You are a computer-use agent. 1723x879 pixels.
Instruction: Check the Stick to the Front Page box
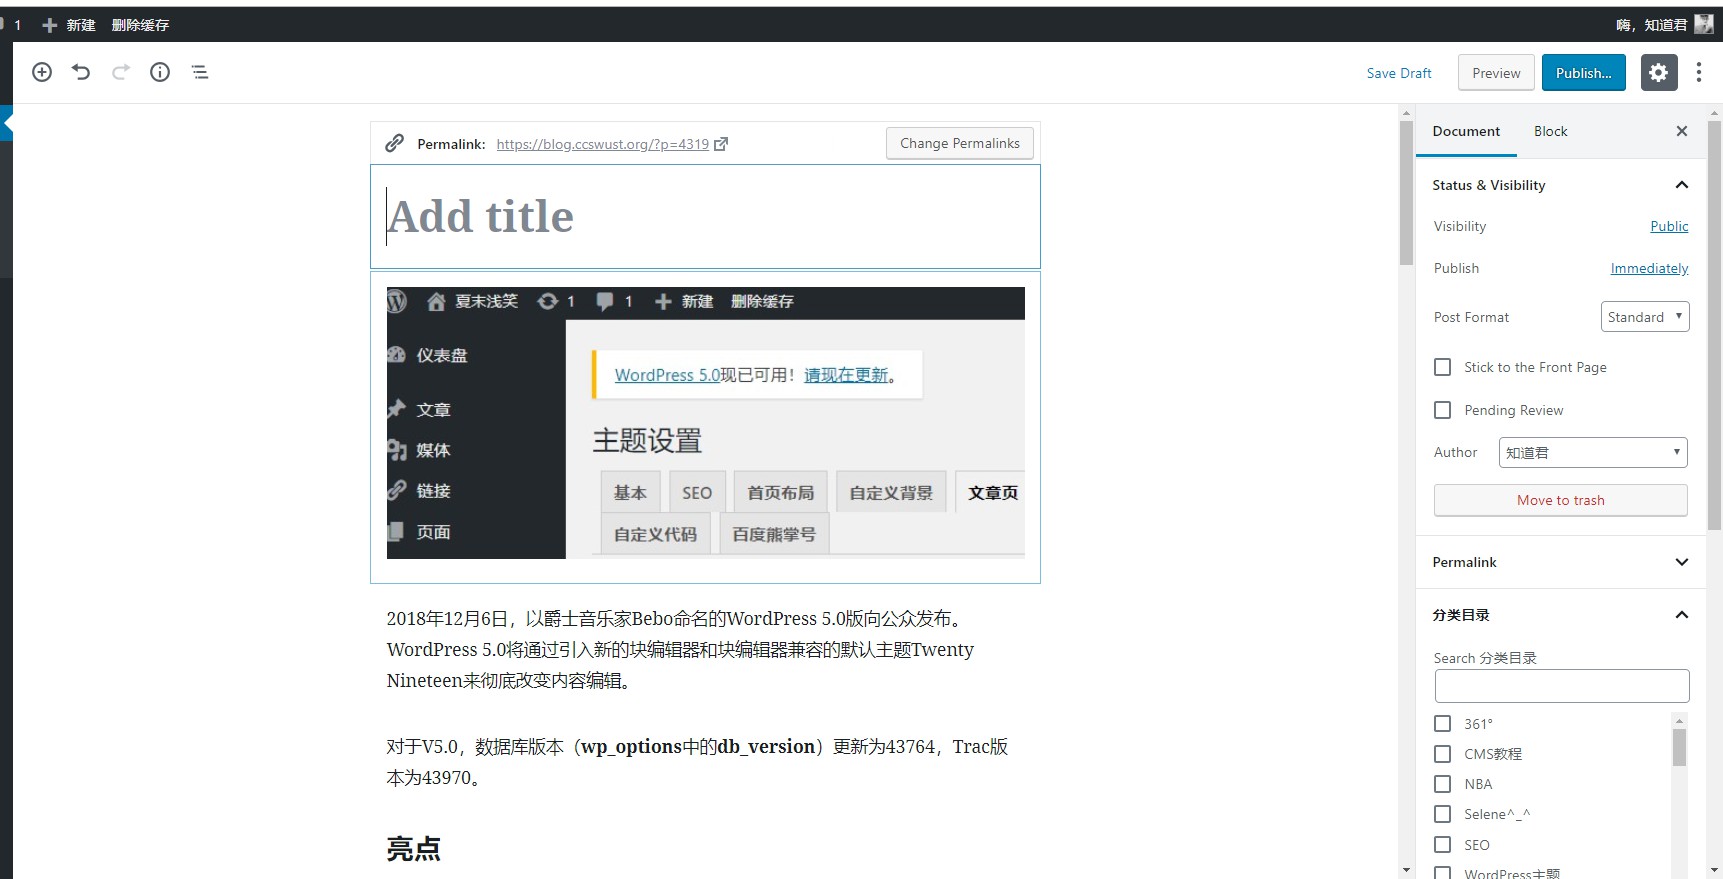click(1442, 367)
